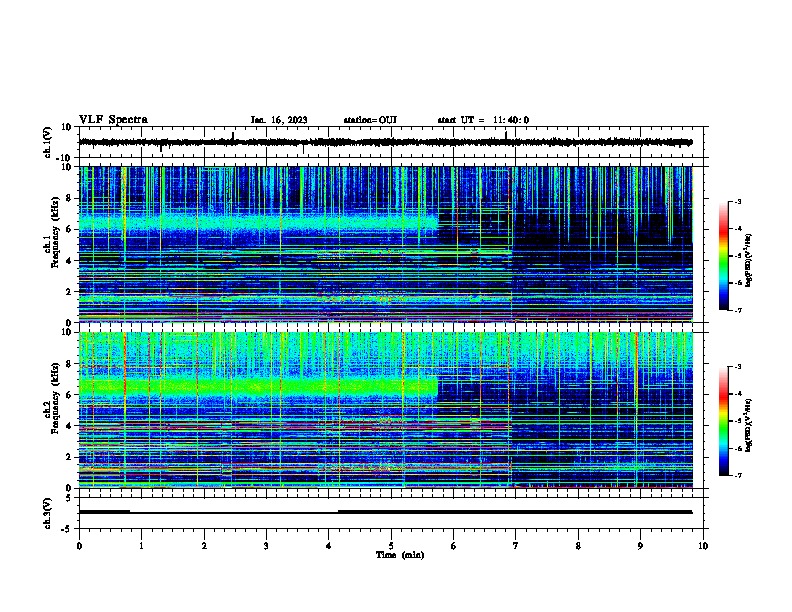Click the ch.3 voltage trace line
The width and height of the screenshot is (792, 612).
click(385, 512)
